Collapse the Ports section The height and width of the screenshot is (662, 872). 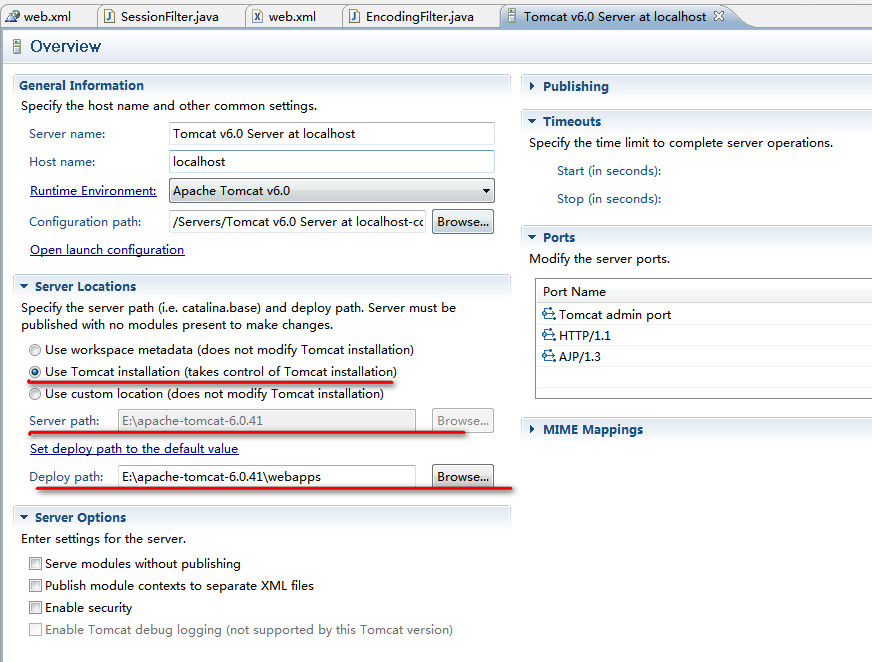[532, 237]
